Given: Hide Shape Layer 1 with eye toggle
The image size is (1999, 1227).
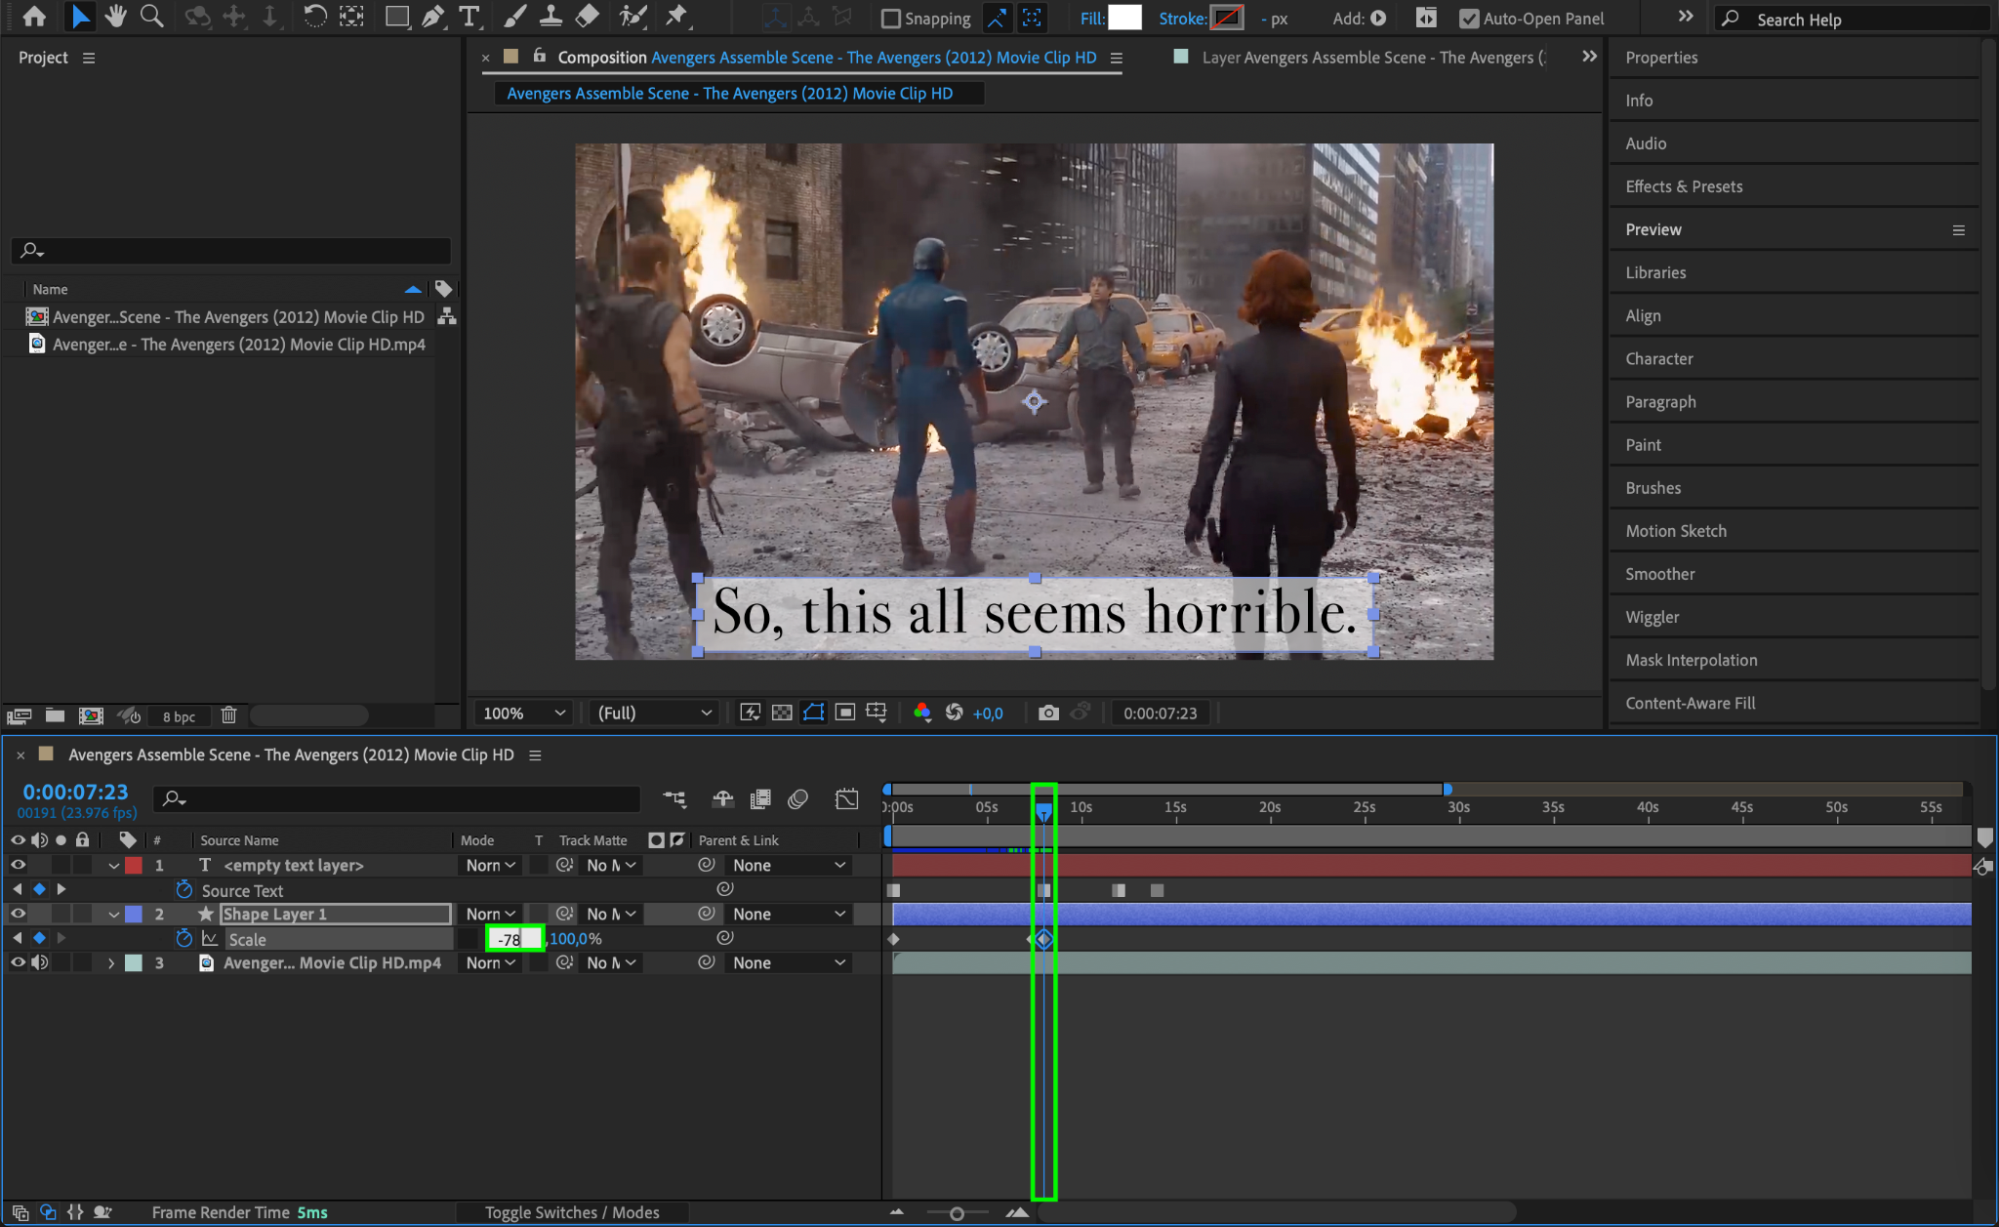Looking at the screenshot, I should click(x=18, y=914).
